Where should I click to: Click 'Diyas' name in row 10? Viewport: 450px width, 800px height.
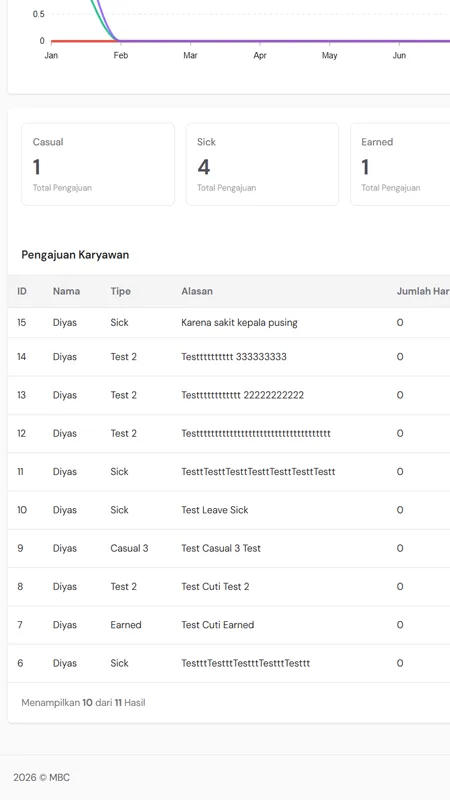pyautogui.click(x=65, y=510)
